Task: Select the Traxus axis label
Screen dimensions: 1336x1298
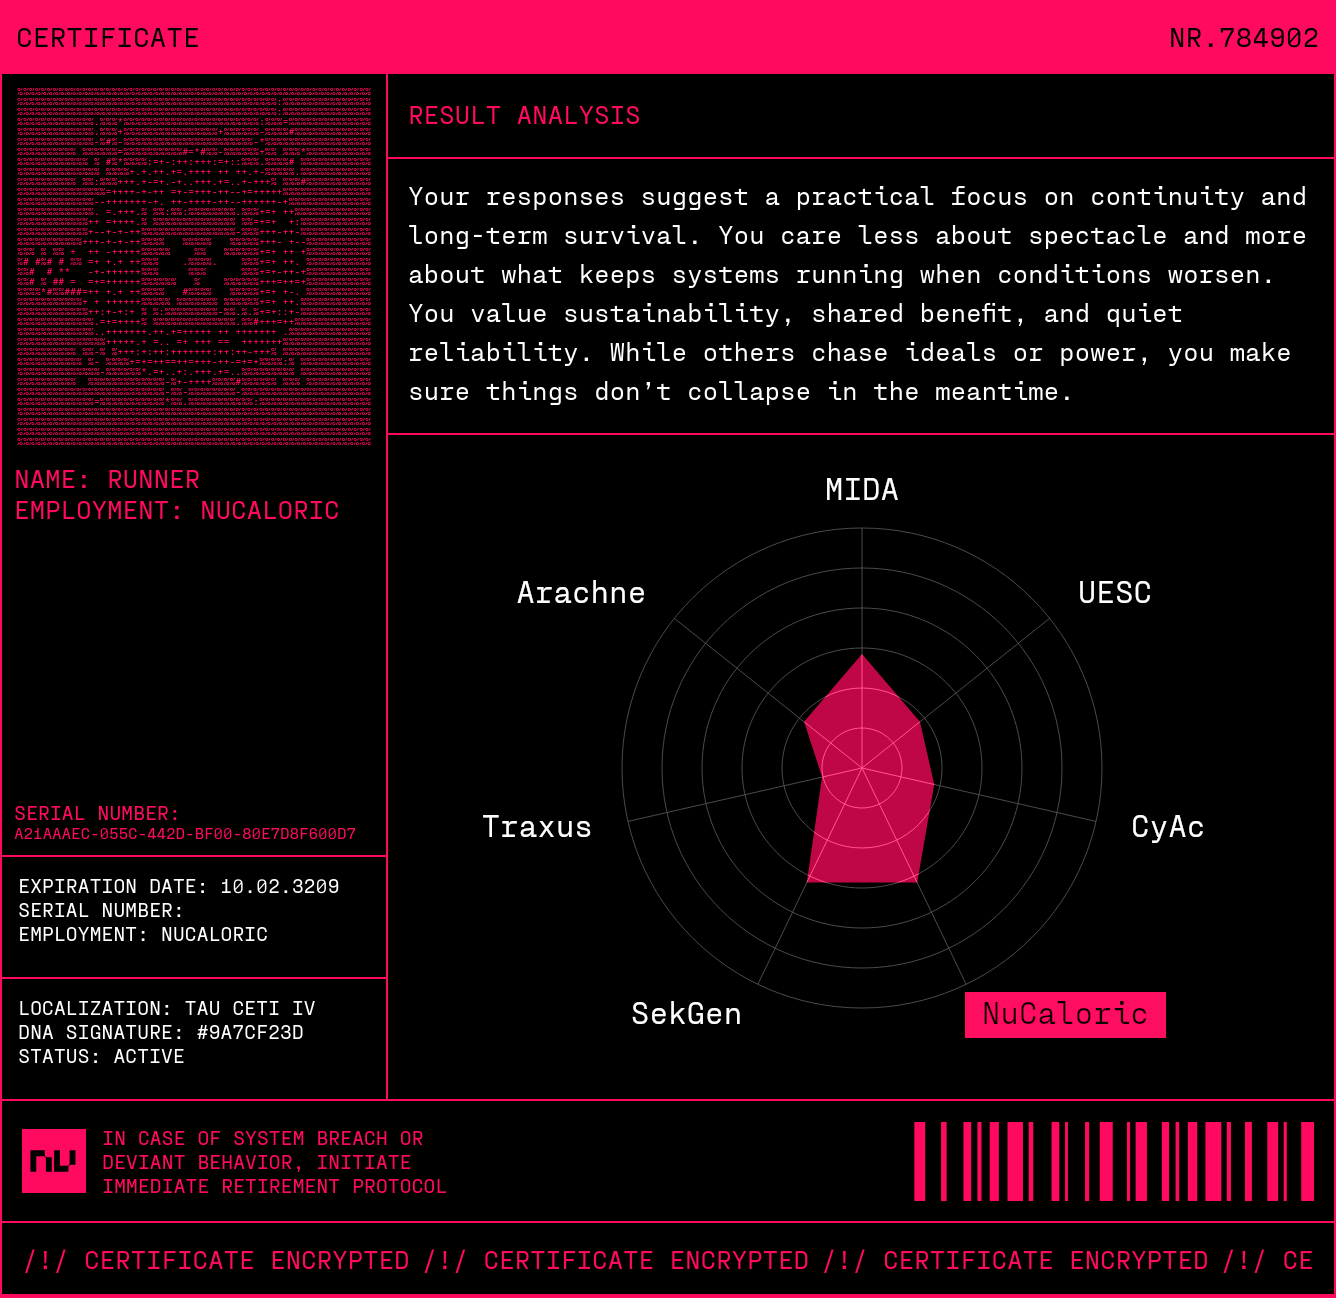Action: click(537, 827)
